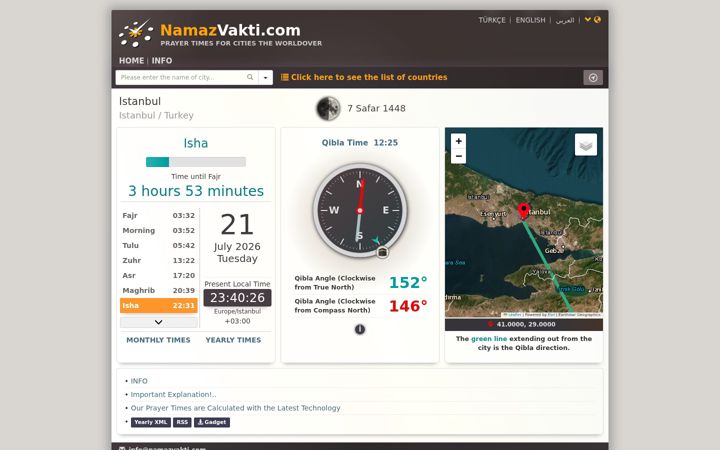Screen dimensions: 720x450
Task: Expand more prayer times chevron
Action: coord(158,322)
